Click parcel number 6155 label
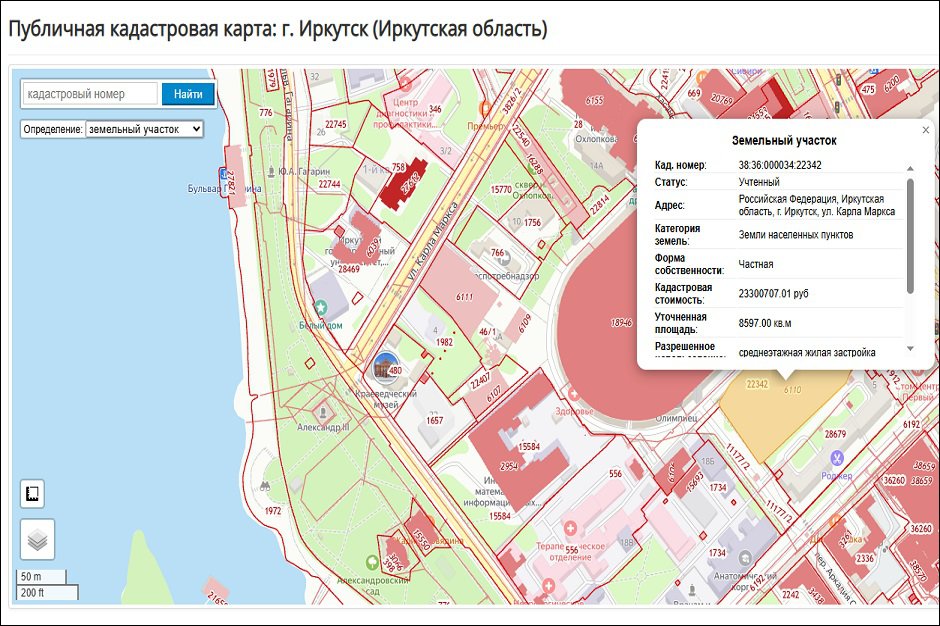Viewport: 940px width, 626px height. coord(594,100)
